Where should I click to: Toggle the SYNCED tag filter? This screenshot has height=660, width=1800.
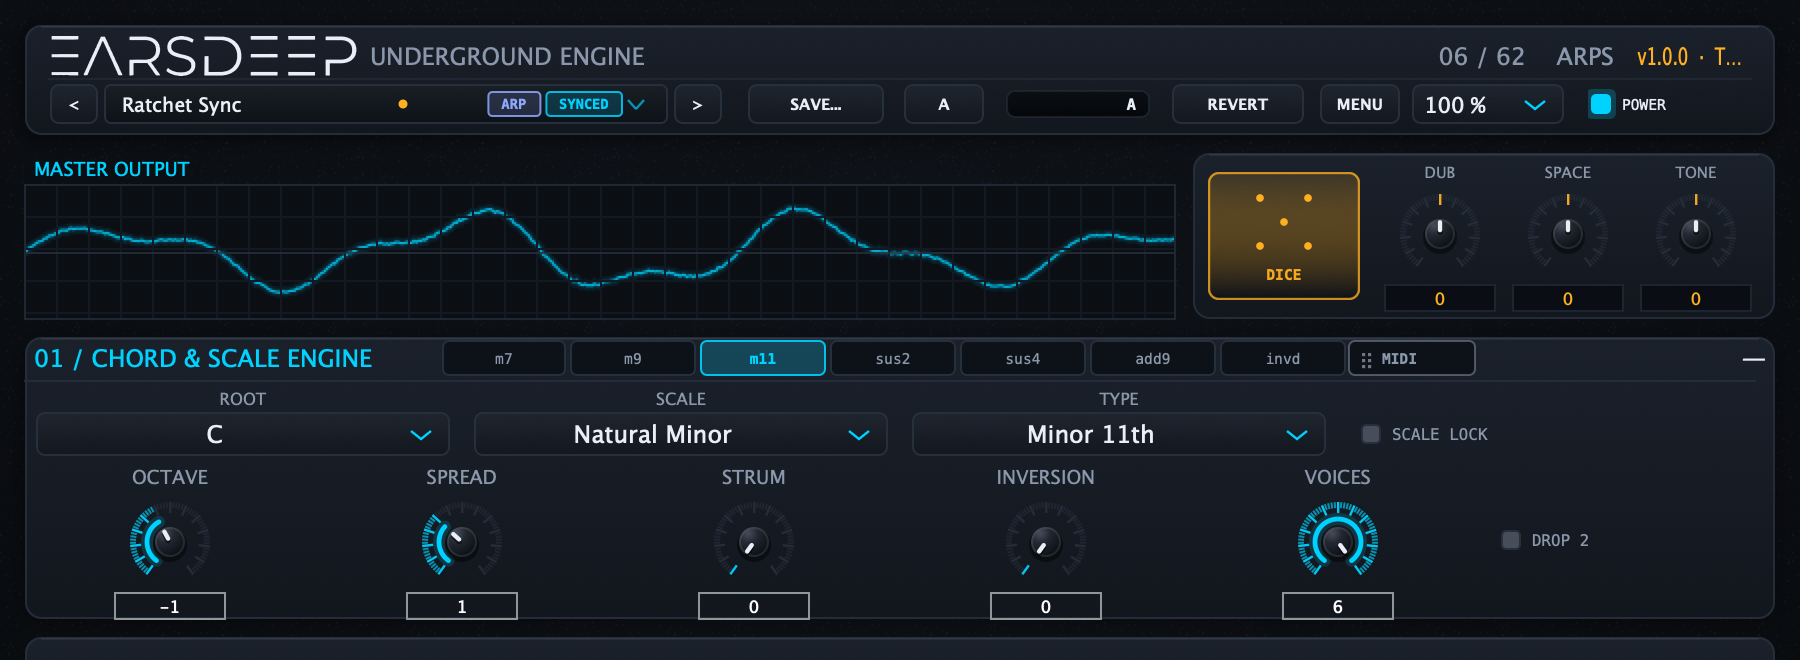tap(584, 104)
